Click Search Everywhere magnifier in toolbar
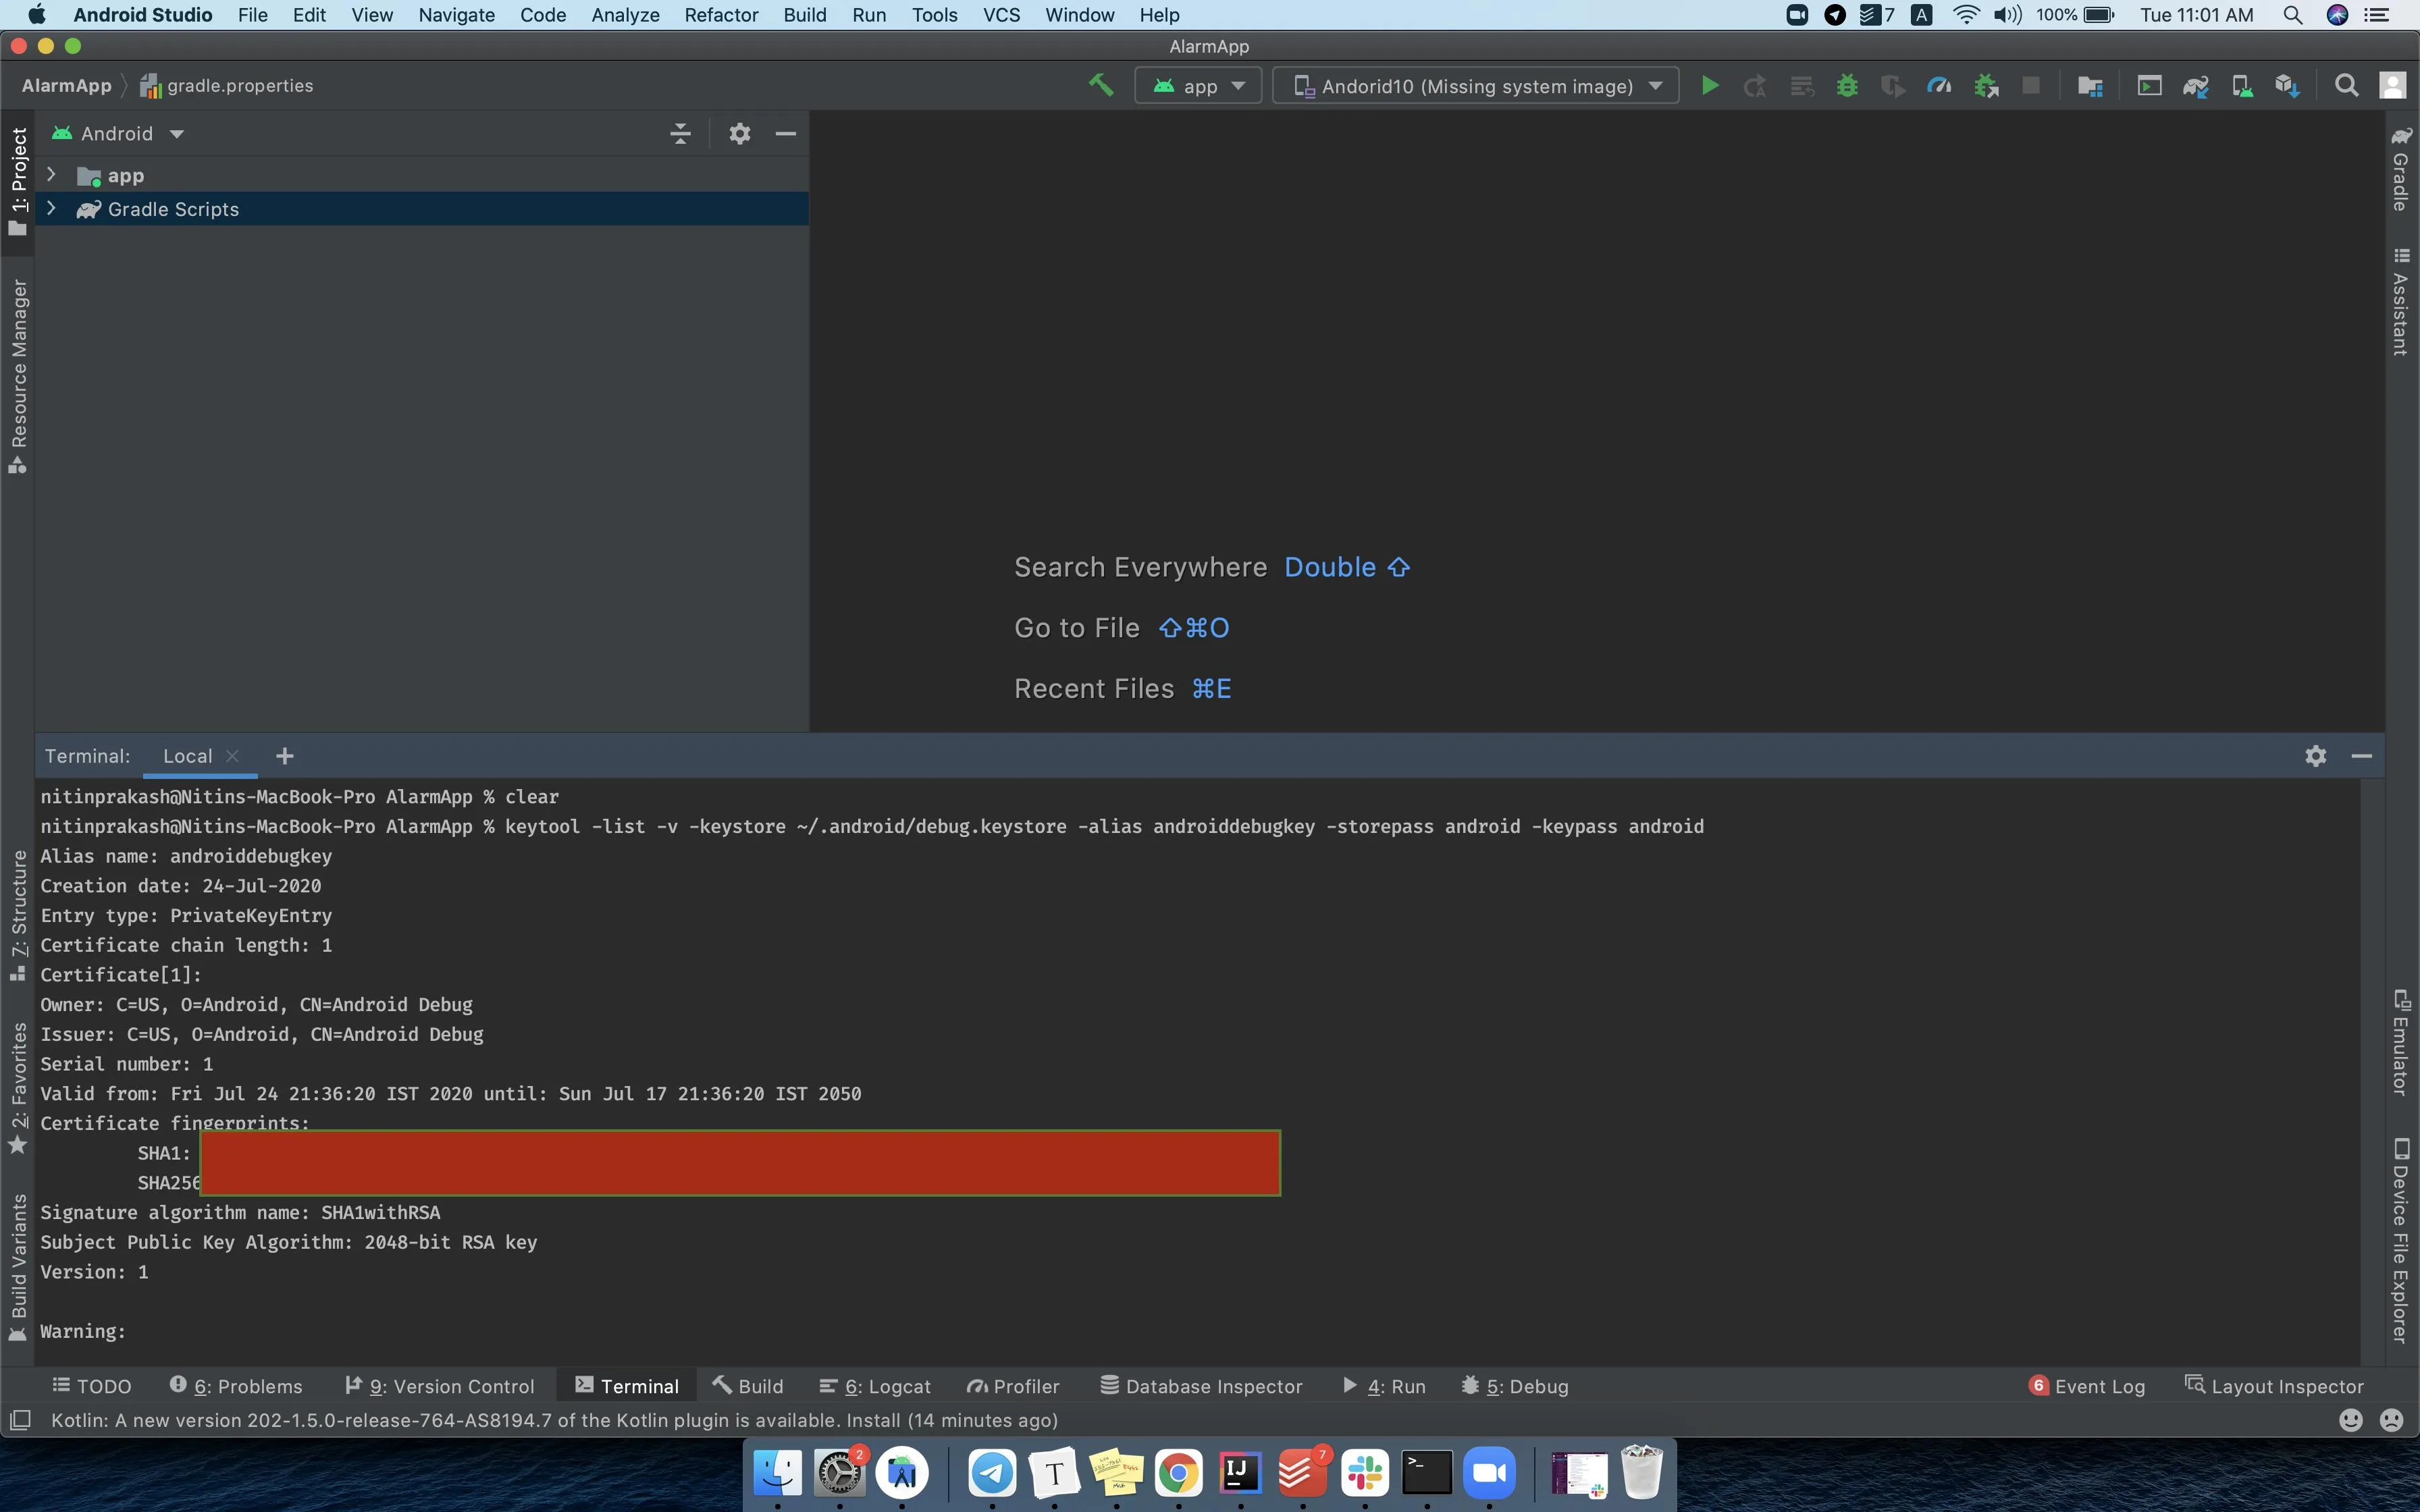Viewport: 2420px width, 1512px height. click(2346, 86)
